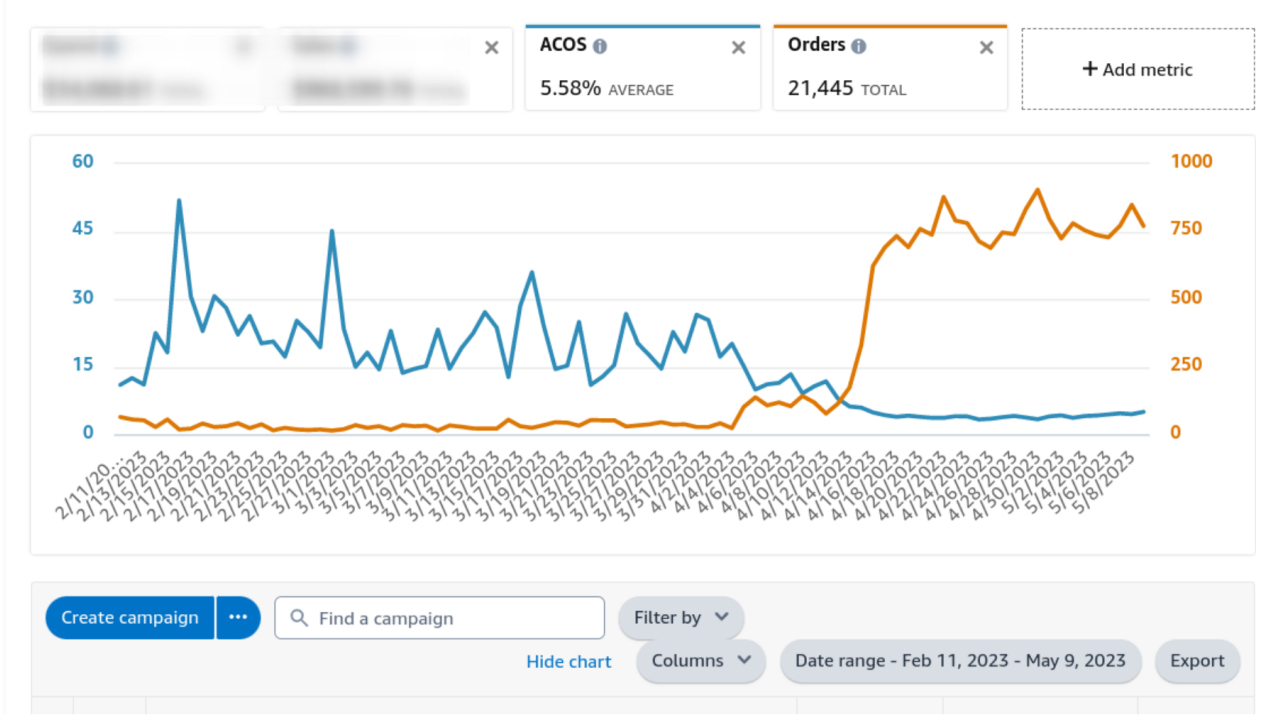Open the Filter by dropdown

[681, 617]
